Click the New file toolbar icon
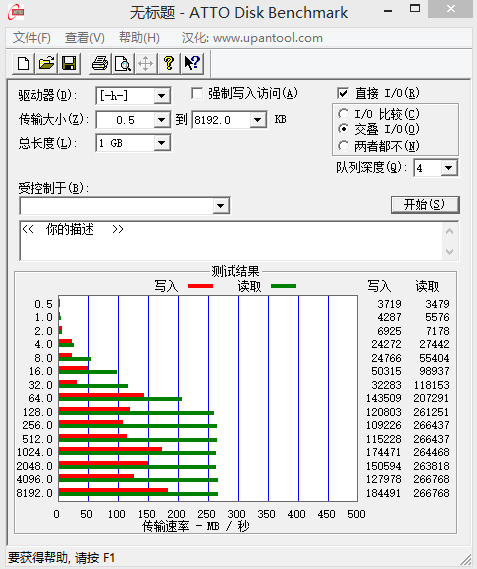The width and height of the screenshot is (477, 569). pyautogui.click(x=24, y=64)
